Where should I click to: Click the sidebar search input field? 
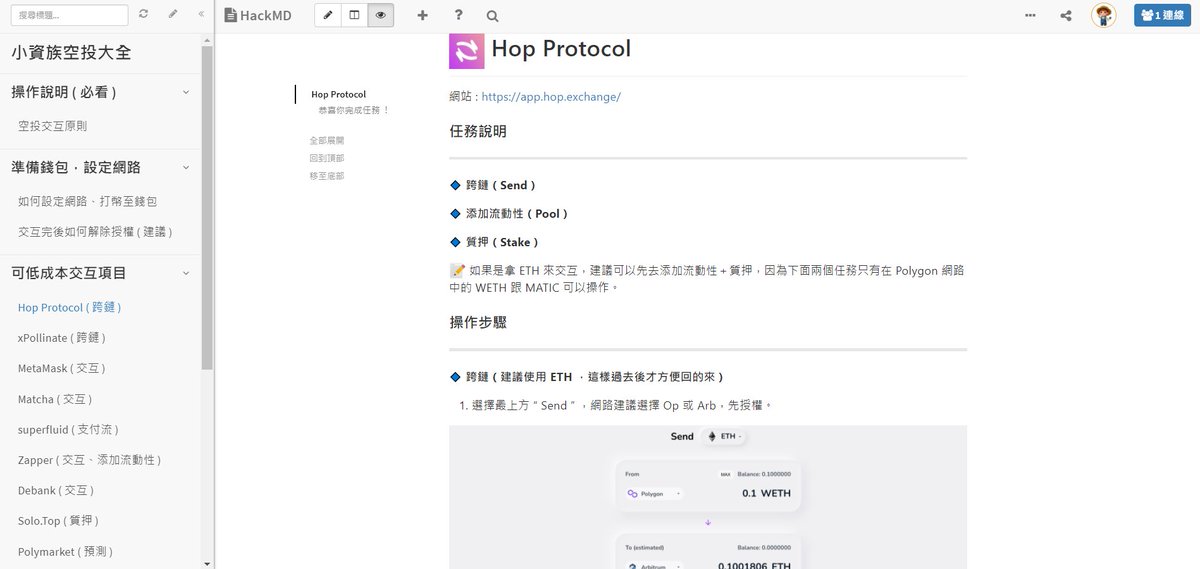[x=69, y=15]
